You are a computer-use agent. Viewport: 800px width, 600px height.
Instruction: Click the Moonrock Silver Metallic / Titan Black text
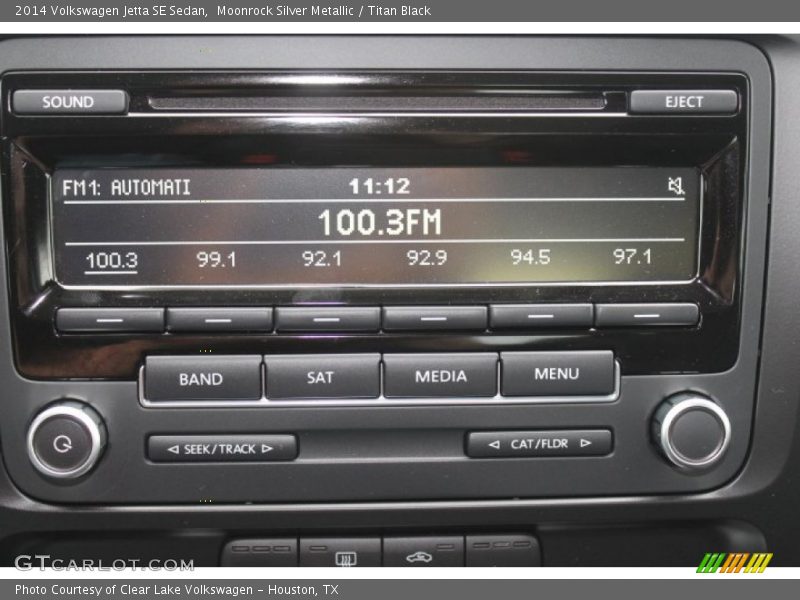[x=323, y=11]
